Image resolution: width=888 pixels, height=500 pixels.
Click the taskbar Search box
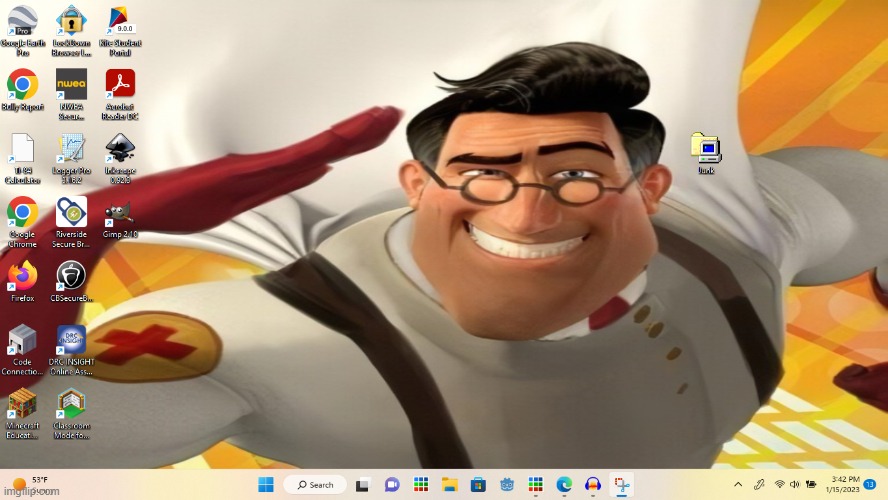pos(315,485)
